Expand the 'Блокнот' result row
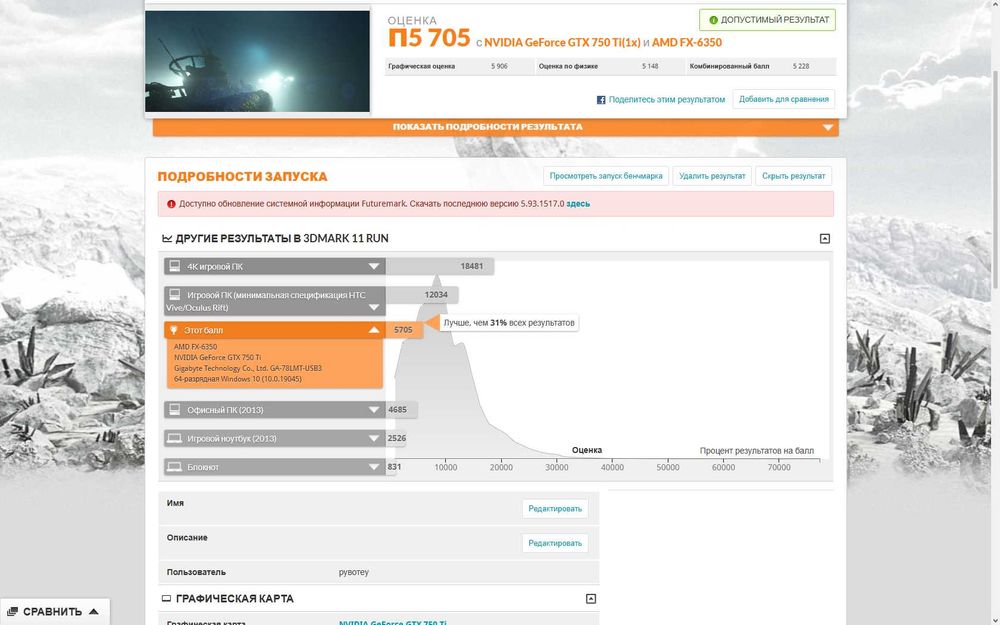The width and height of the screenshot is (1000, 625). pyautogui.click(x=374, y=467)
